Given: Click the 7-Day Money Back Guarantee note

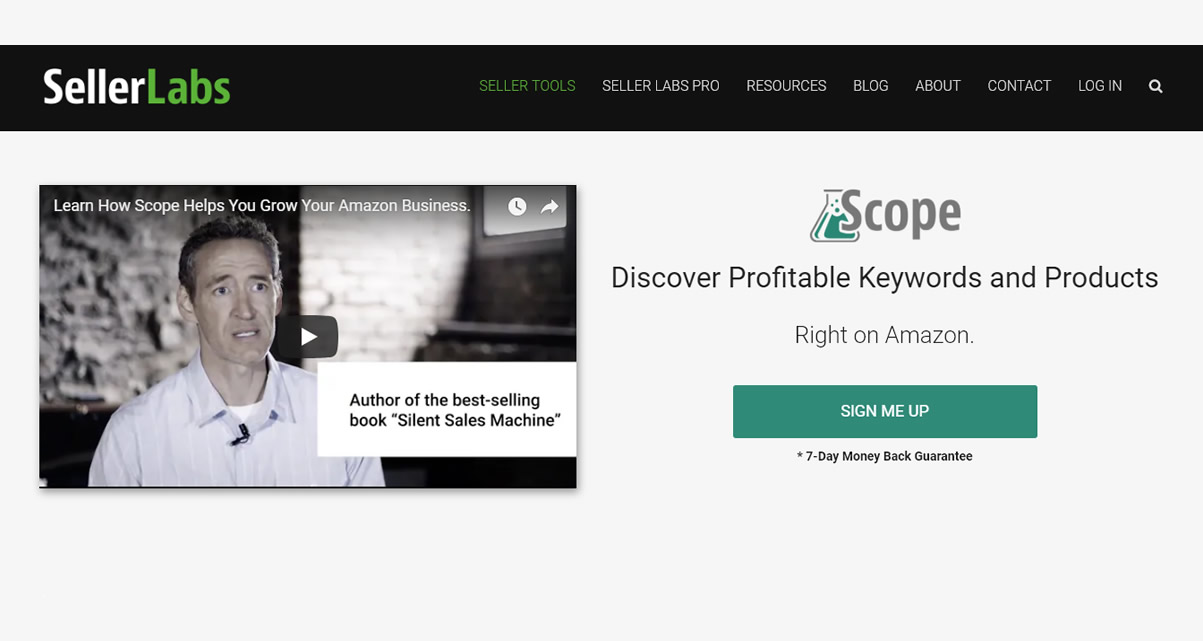Looking at the screenshot, I should [x=885, y=456].
